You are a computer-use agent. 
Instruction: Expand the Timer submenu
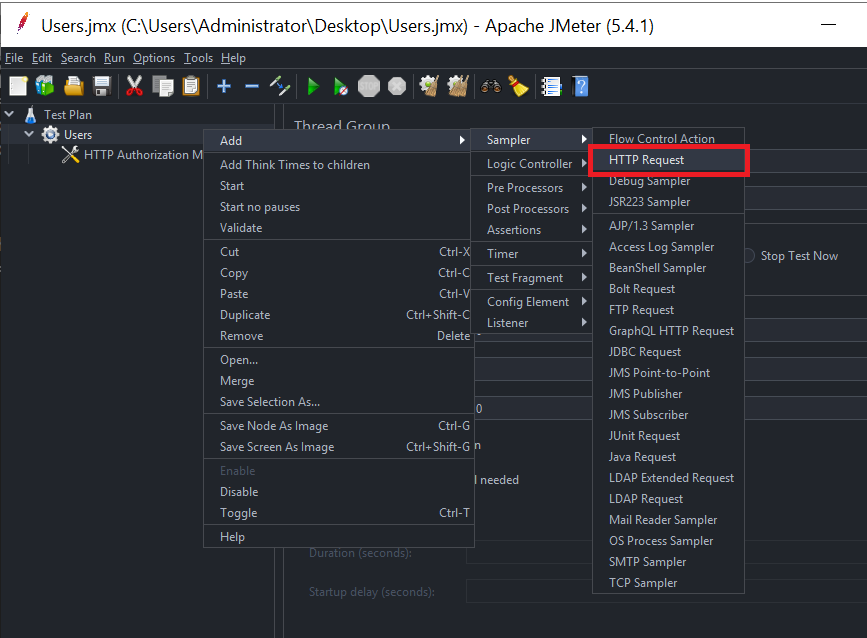pyautogui.click(x=531, y=254)
